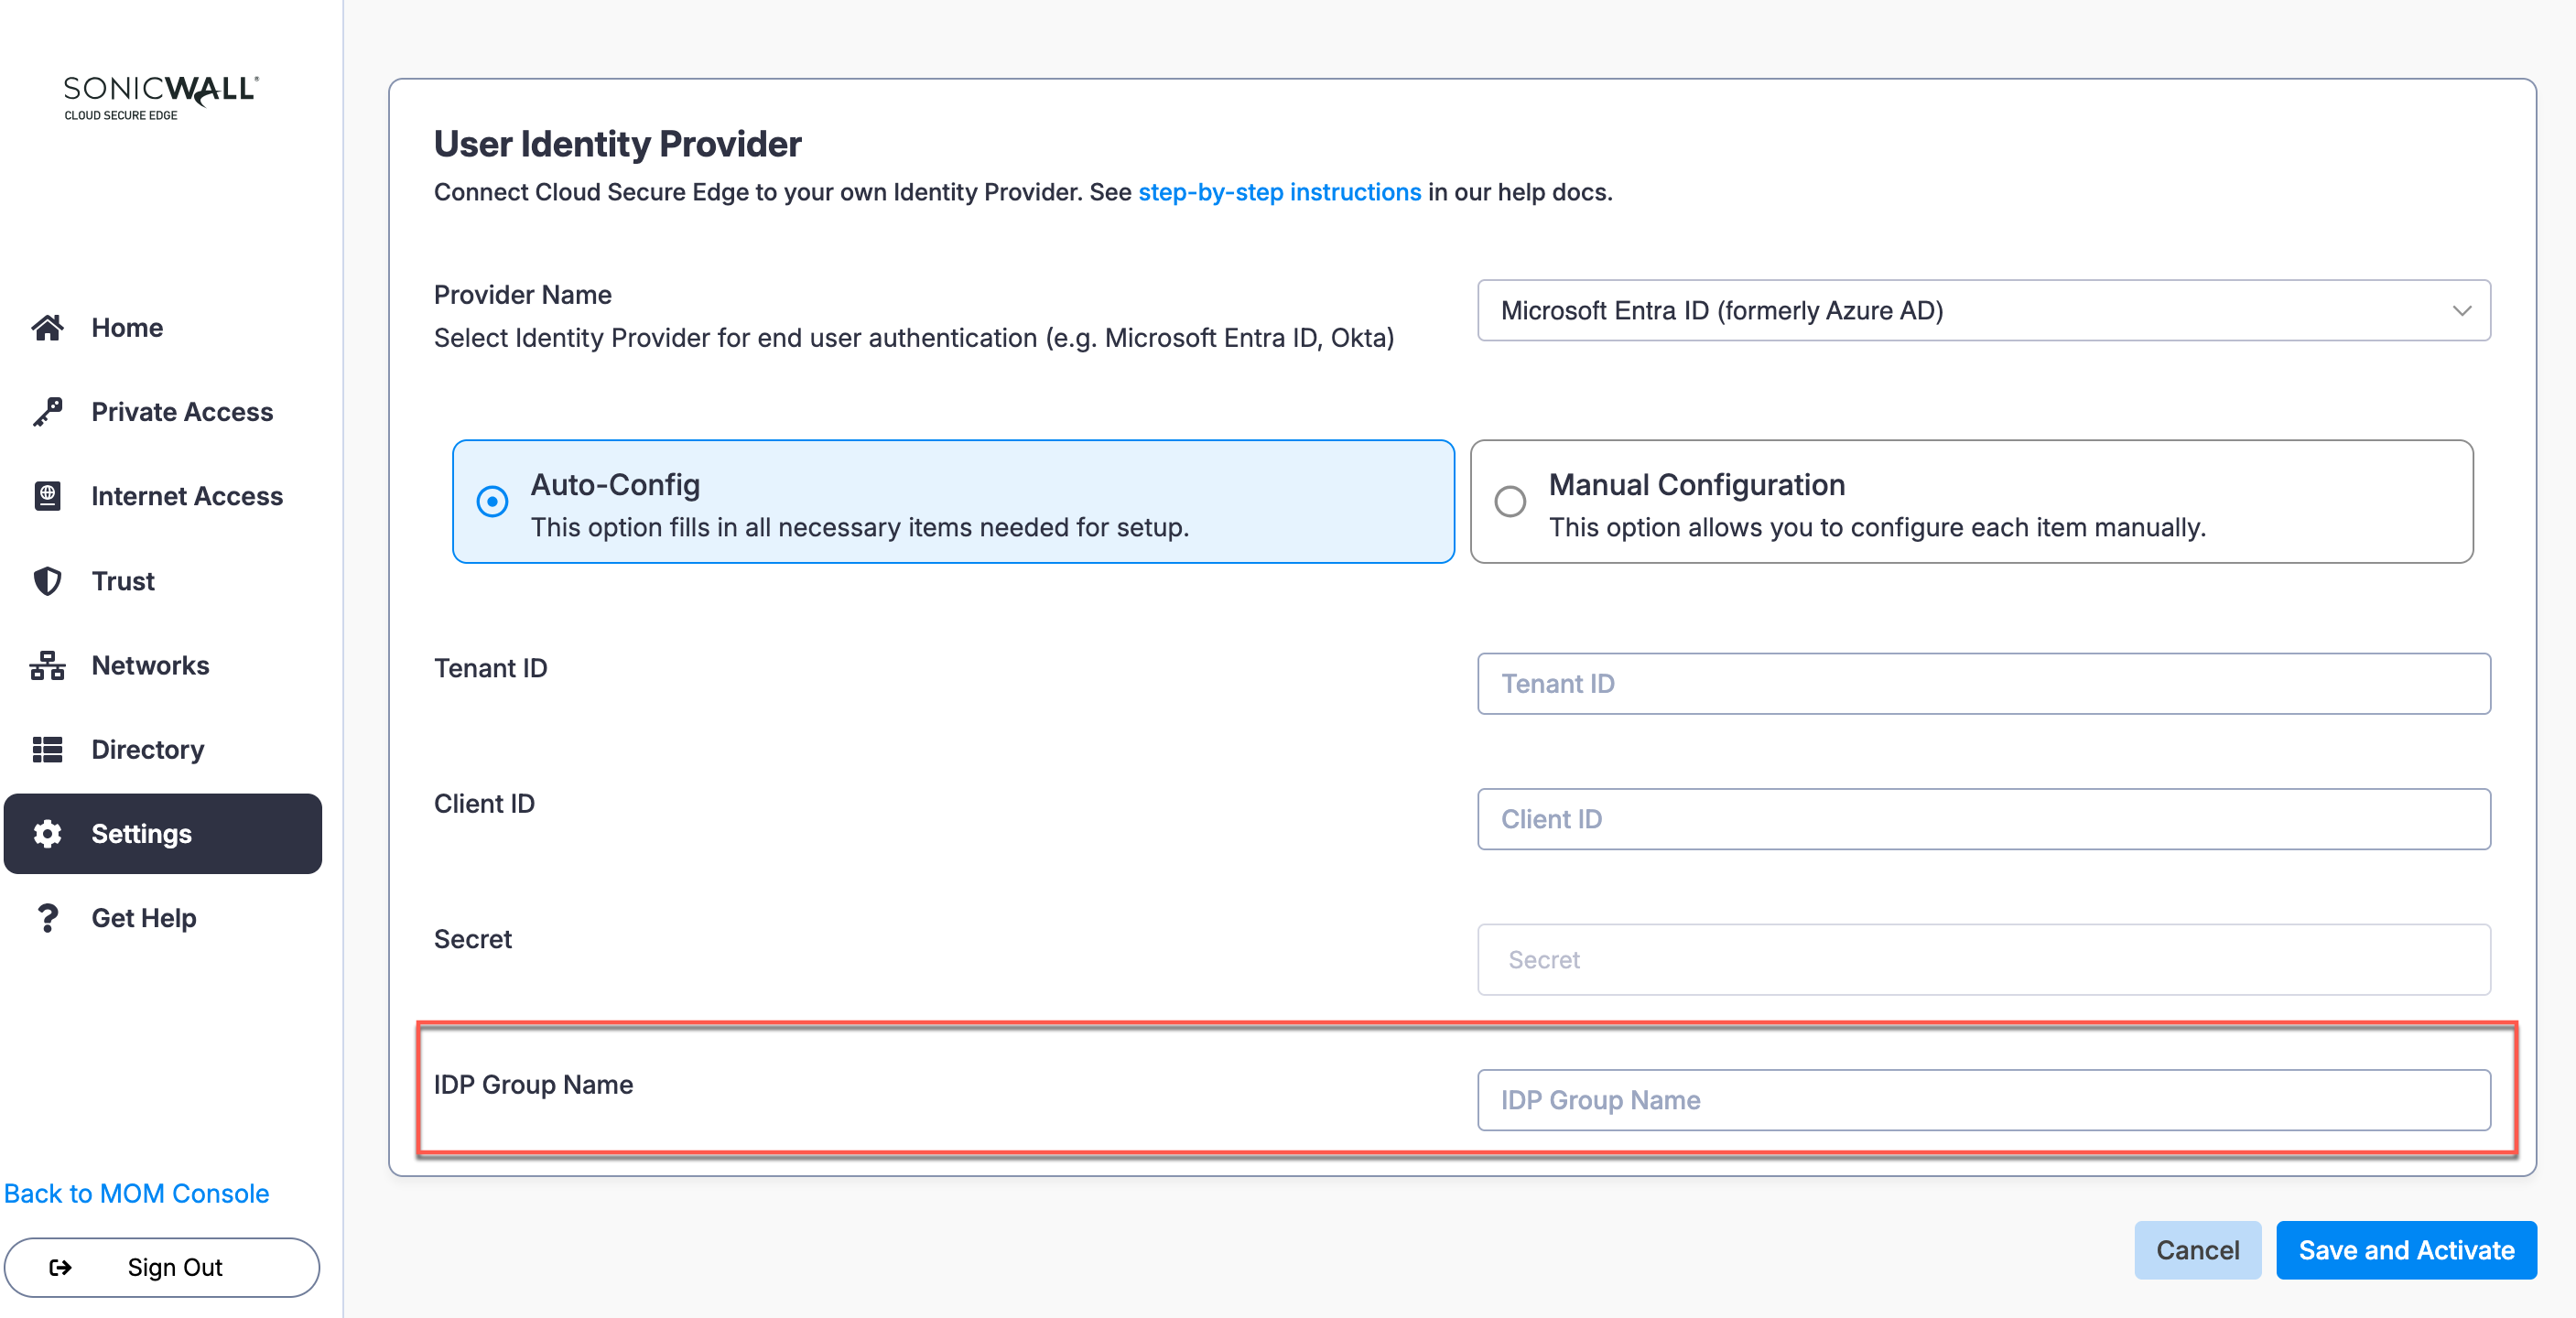The image size is (2576, 1318).
Task: Open the step-by-step instructions link
Action: 1279,192
